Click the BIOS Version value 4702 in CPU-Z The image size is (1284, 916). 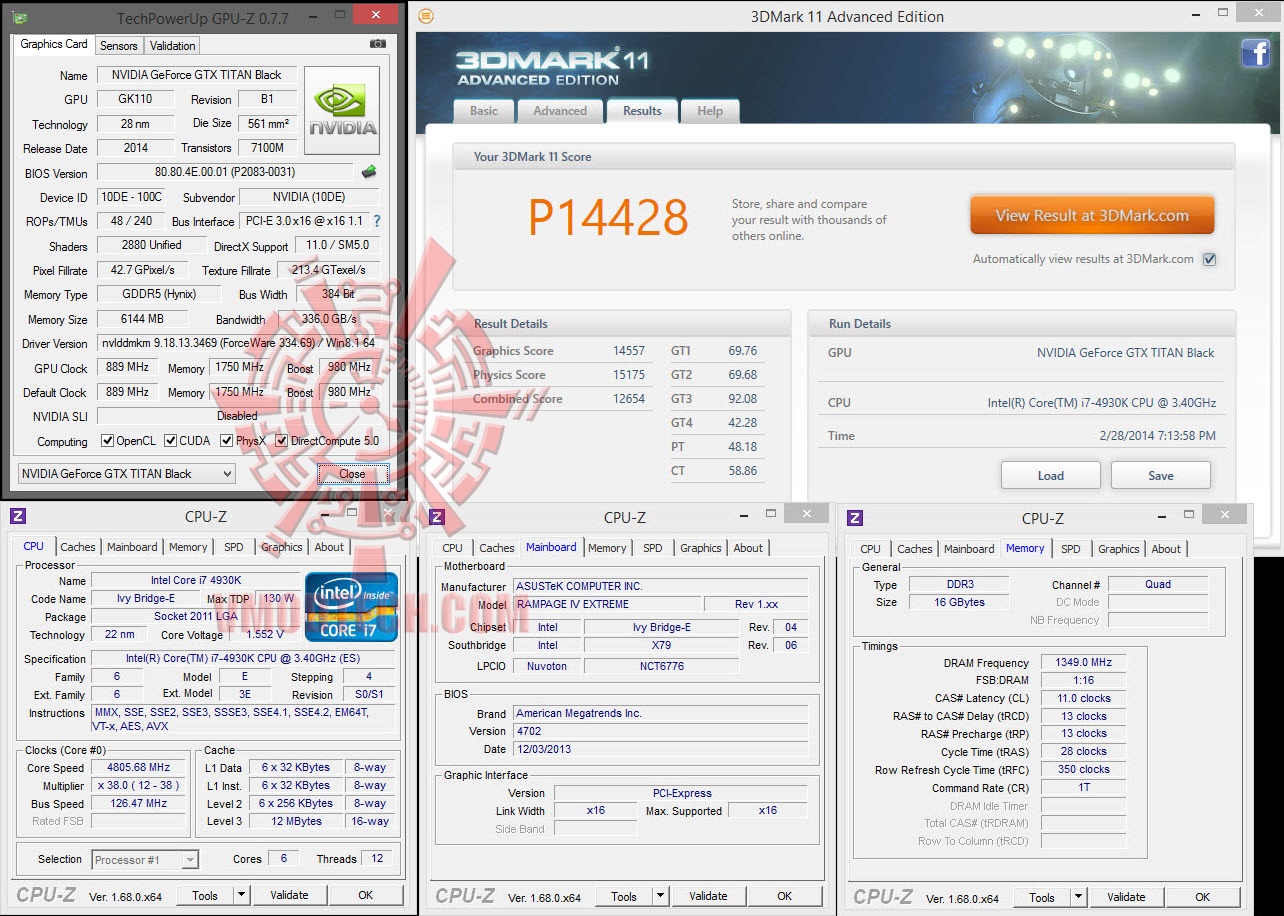pos(661,731)
